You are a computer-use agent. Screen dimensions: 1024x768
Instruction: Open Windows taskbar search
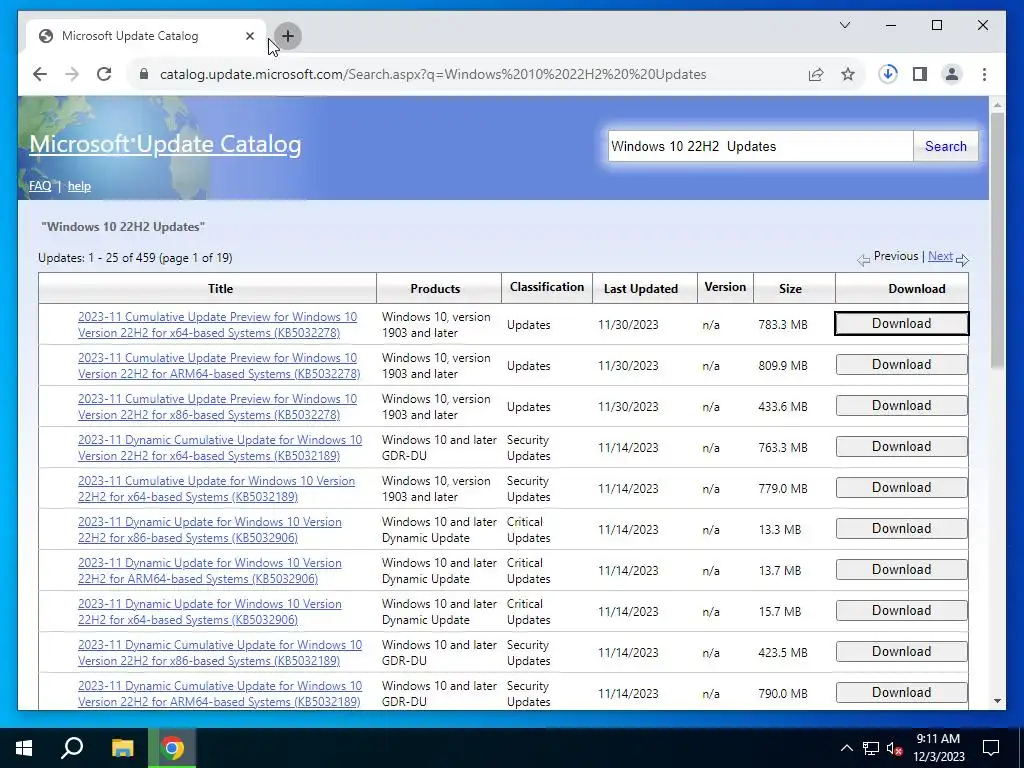click(72, 748)
